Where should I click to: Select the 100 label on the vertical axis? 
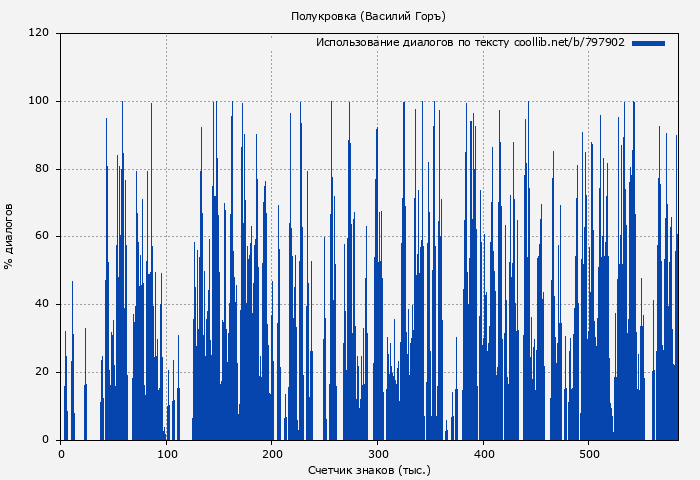pos(39,101)
